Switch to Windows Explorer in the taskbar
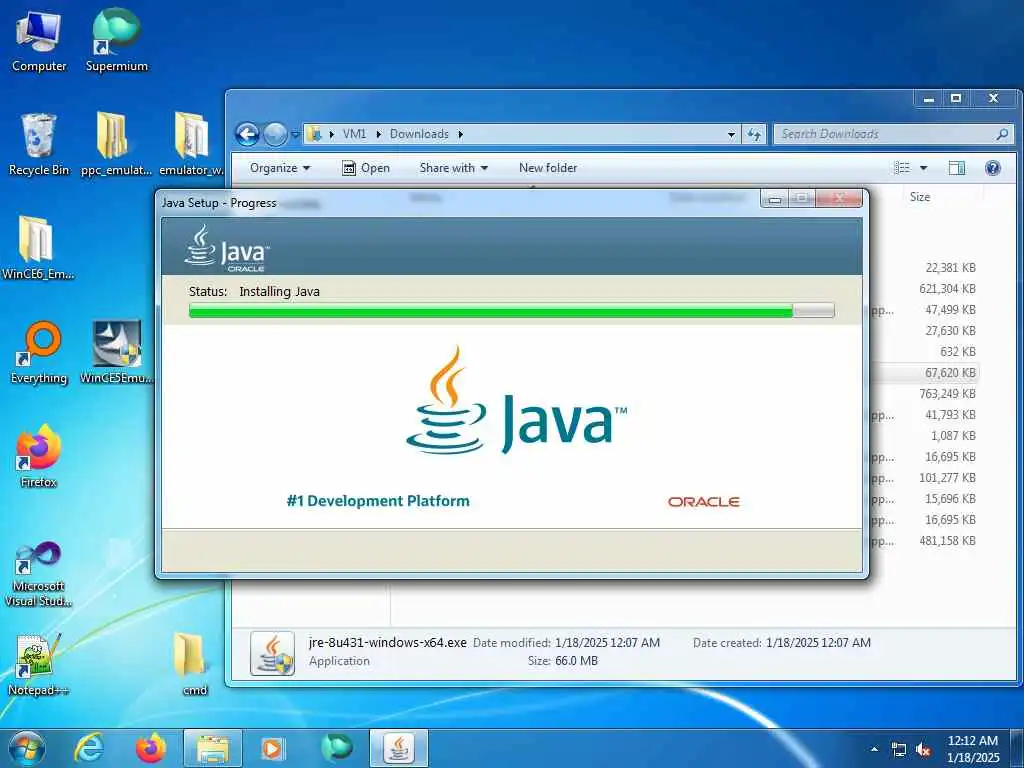Image resolution: width=1024 pixels, height=768 pixels. point(213,748)
